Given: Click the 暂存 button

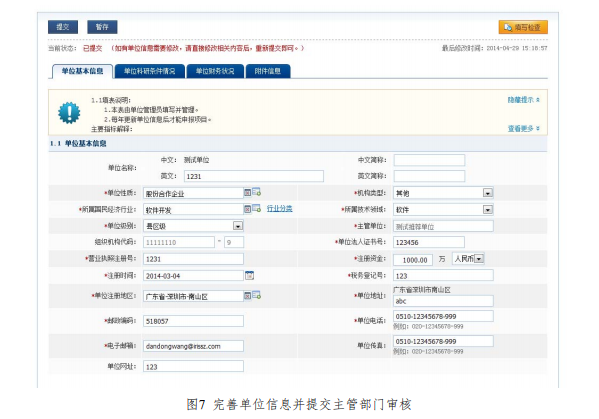Looking at the screenshot, I should coord(102,27).
